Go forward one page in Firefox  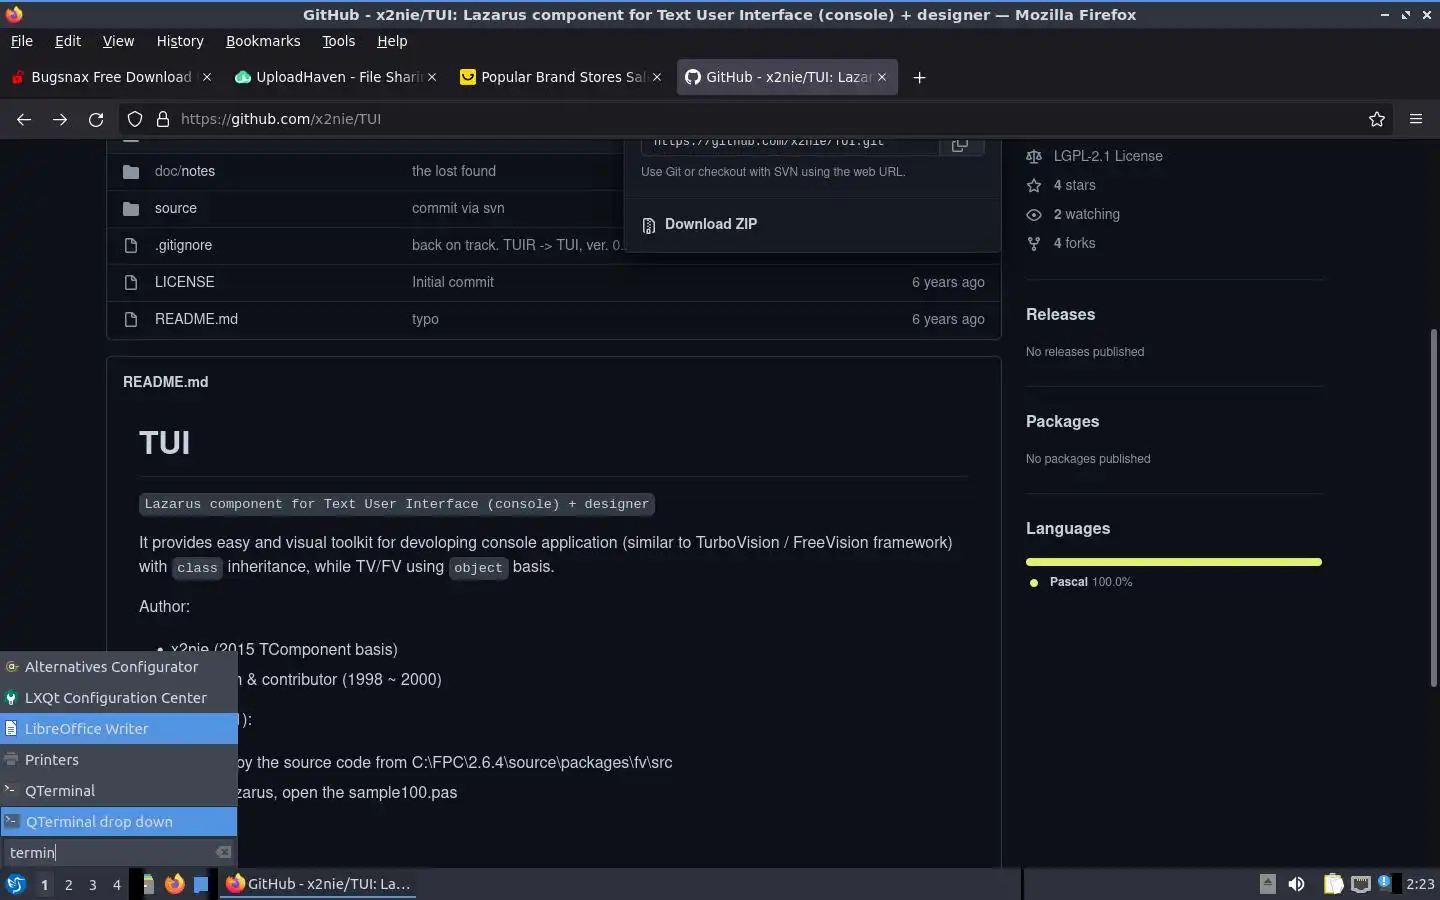tap(60, 119)
